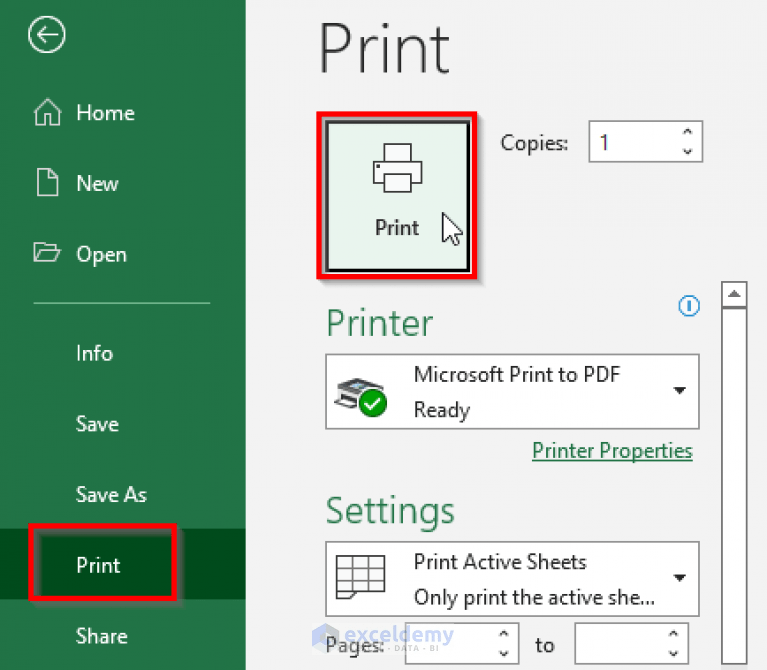Click the back arrow circle icon
The image size is (767, 670).
(x=47, y=35)
